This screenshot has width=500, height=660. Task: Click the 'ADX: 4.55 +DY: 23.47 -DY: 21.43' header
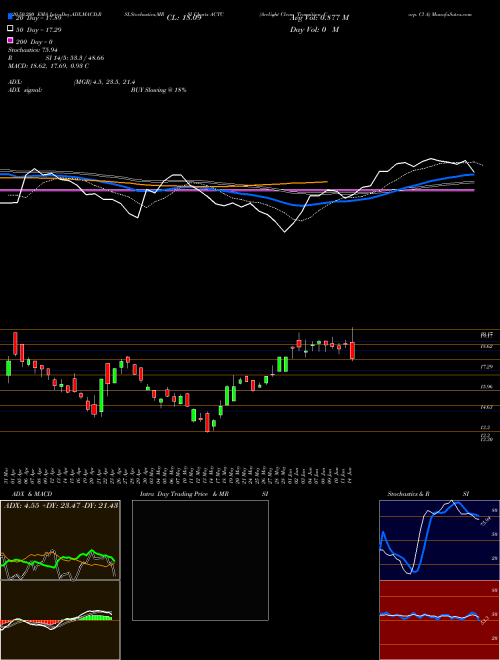tap(61, 505)
